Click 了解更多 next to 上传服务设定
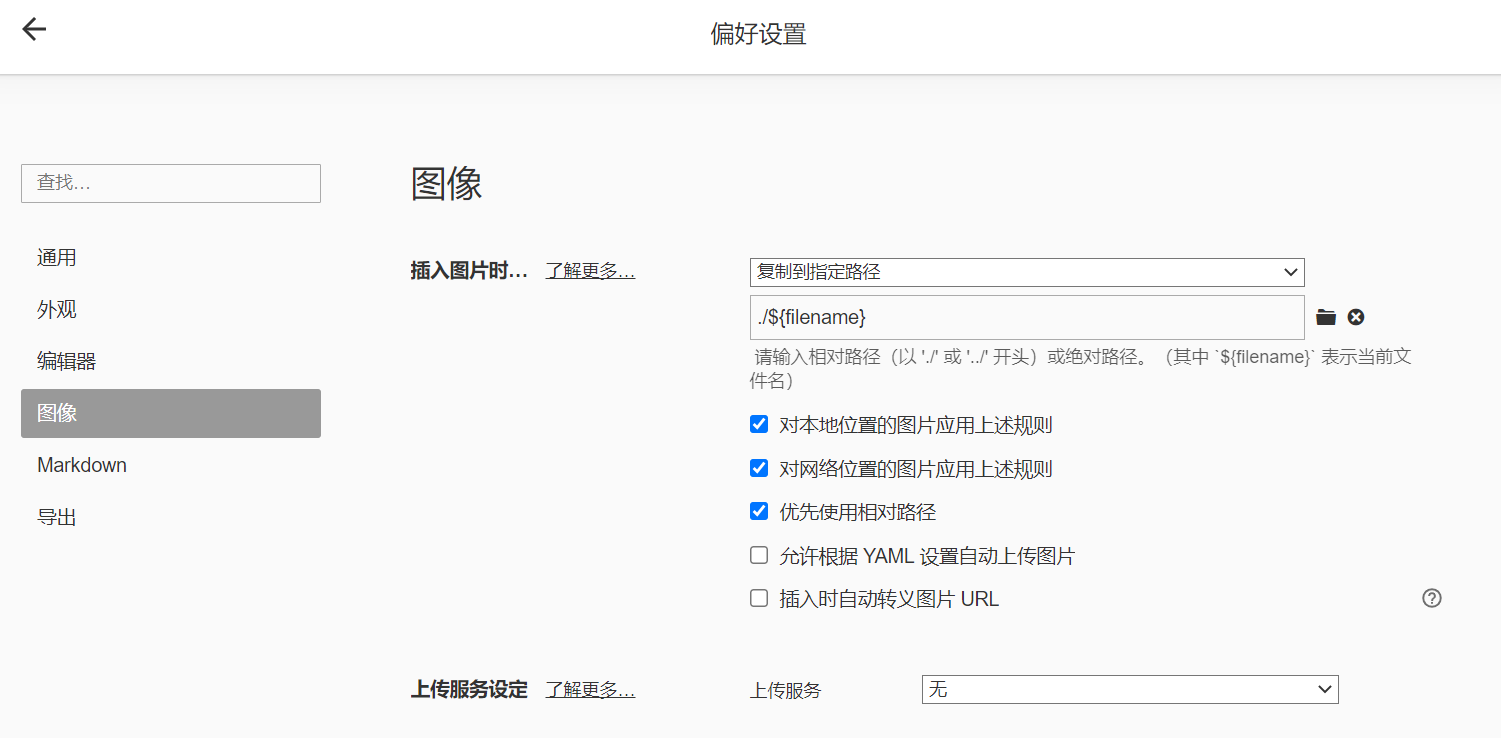The height and width of the screenshot is (738, 1501). coord(589,689)
